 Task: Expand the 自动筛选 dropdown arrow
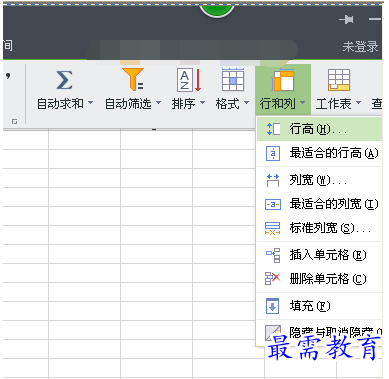pos(159,103)
